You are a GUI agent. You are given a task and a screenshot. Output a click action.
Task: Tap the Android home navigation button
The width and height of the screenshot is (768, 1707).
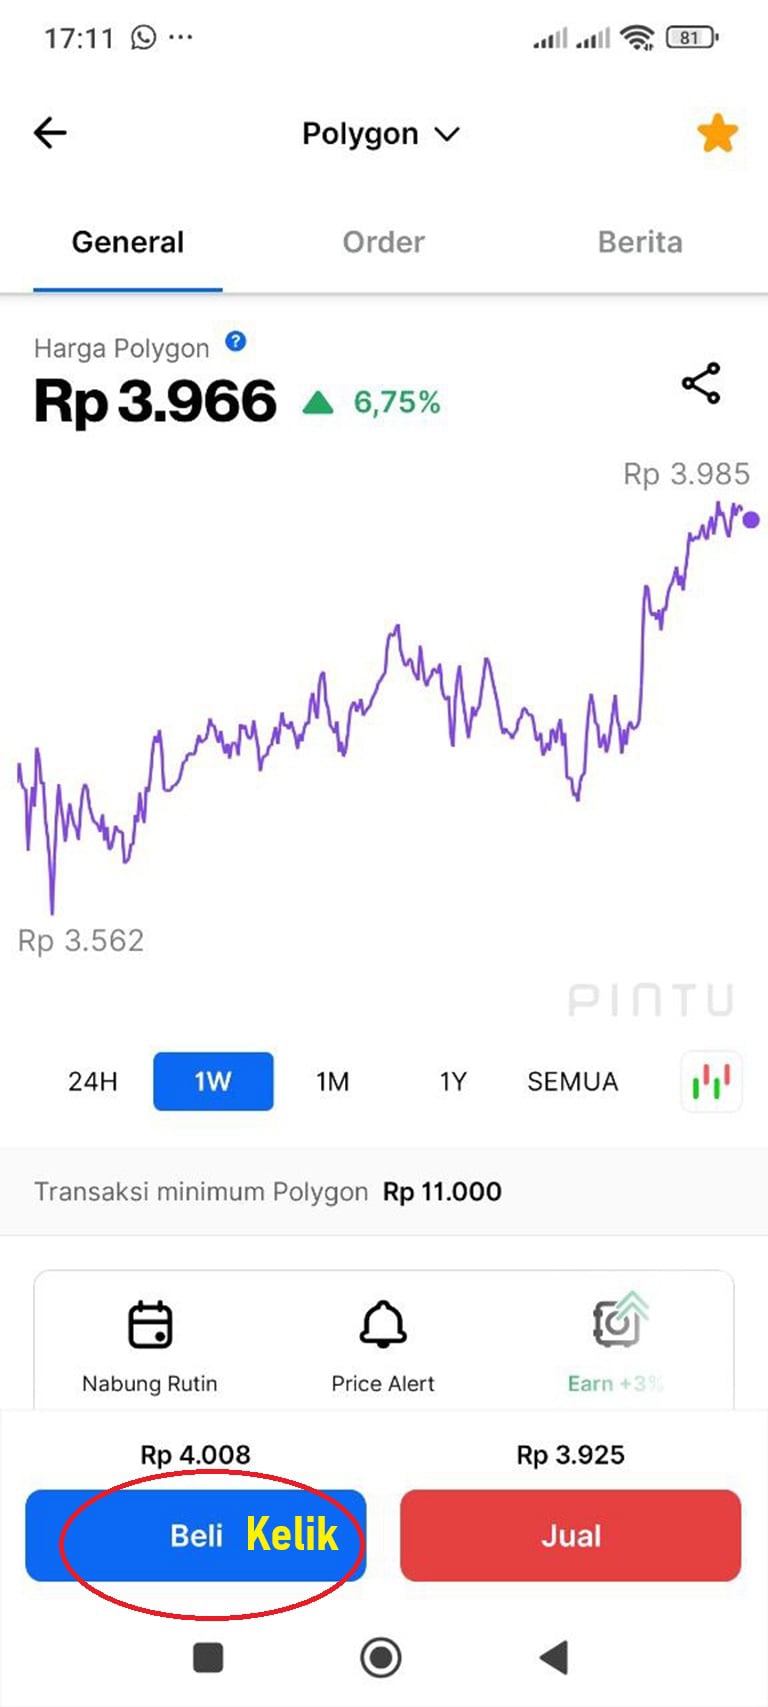381,1657
